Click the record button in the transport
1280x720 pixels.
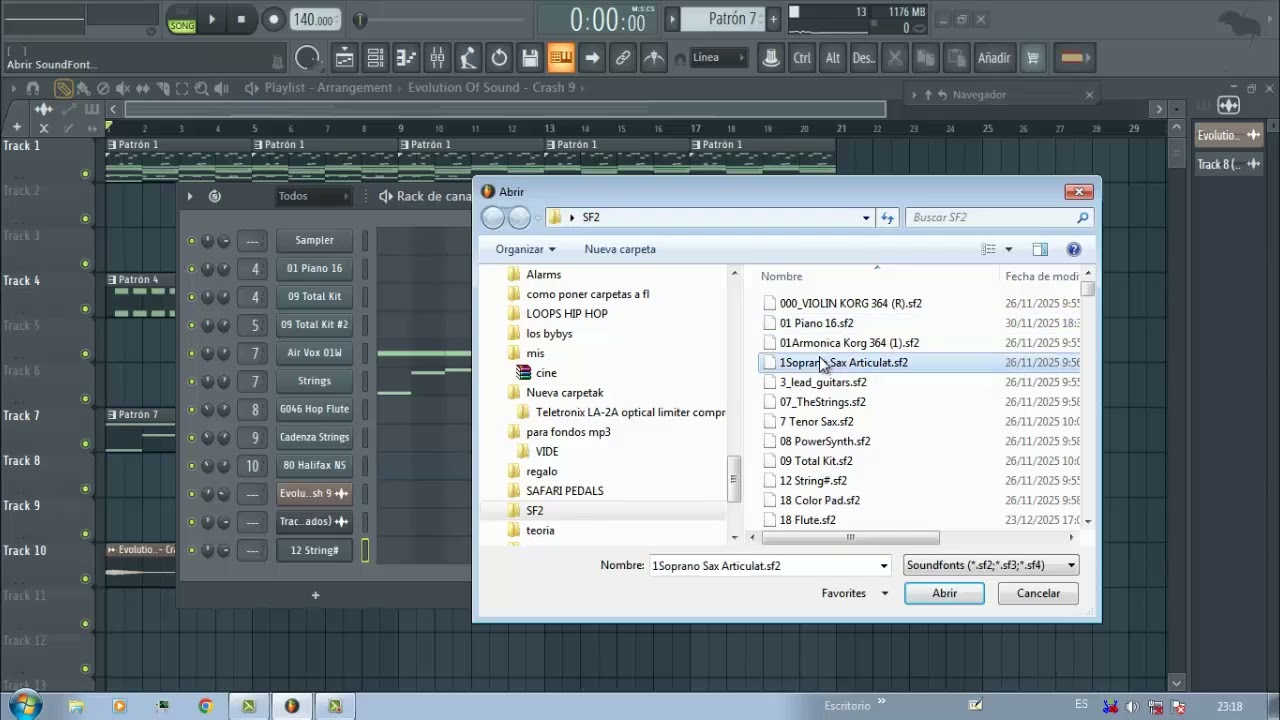tap(274, 19)
